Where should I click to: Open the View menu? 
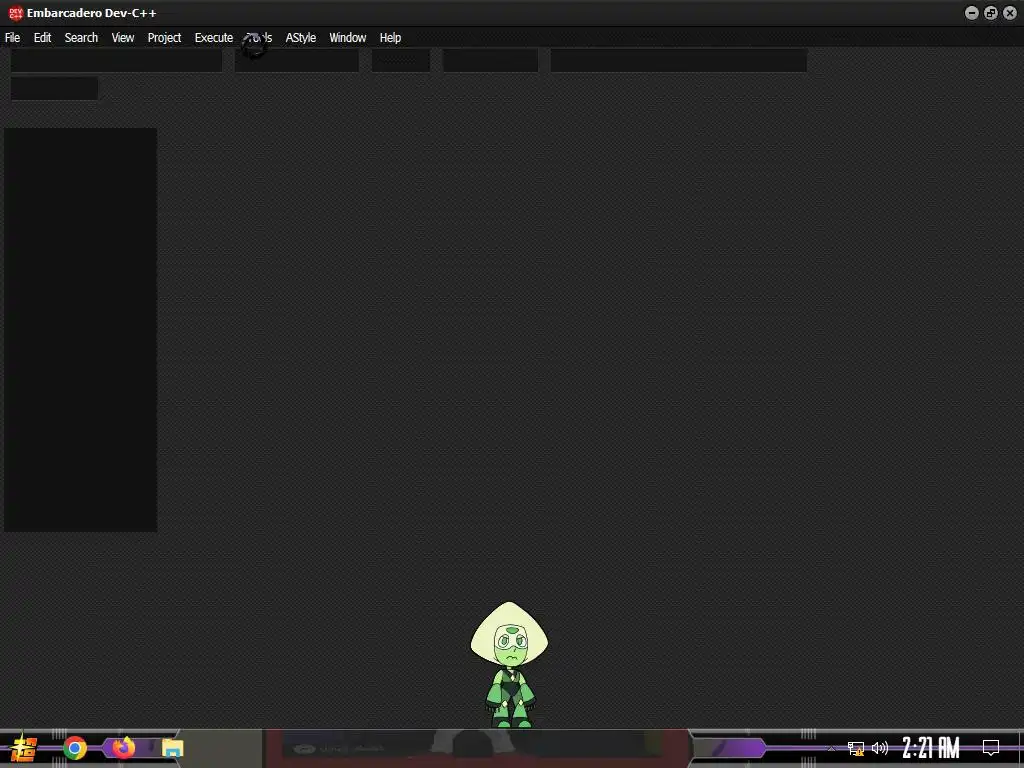(123, 38)
